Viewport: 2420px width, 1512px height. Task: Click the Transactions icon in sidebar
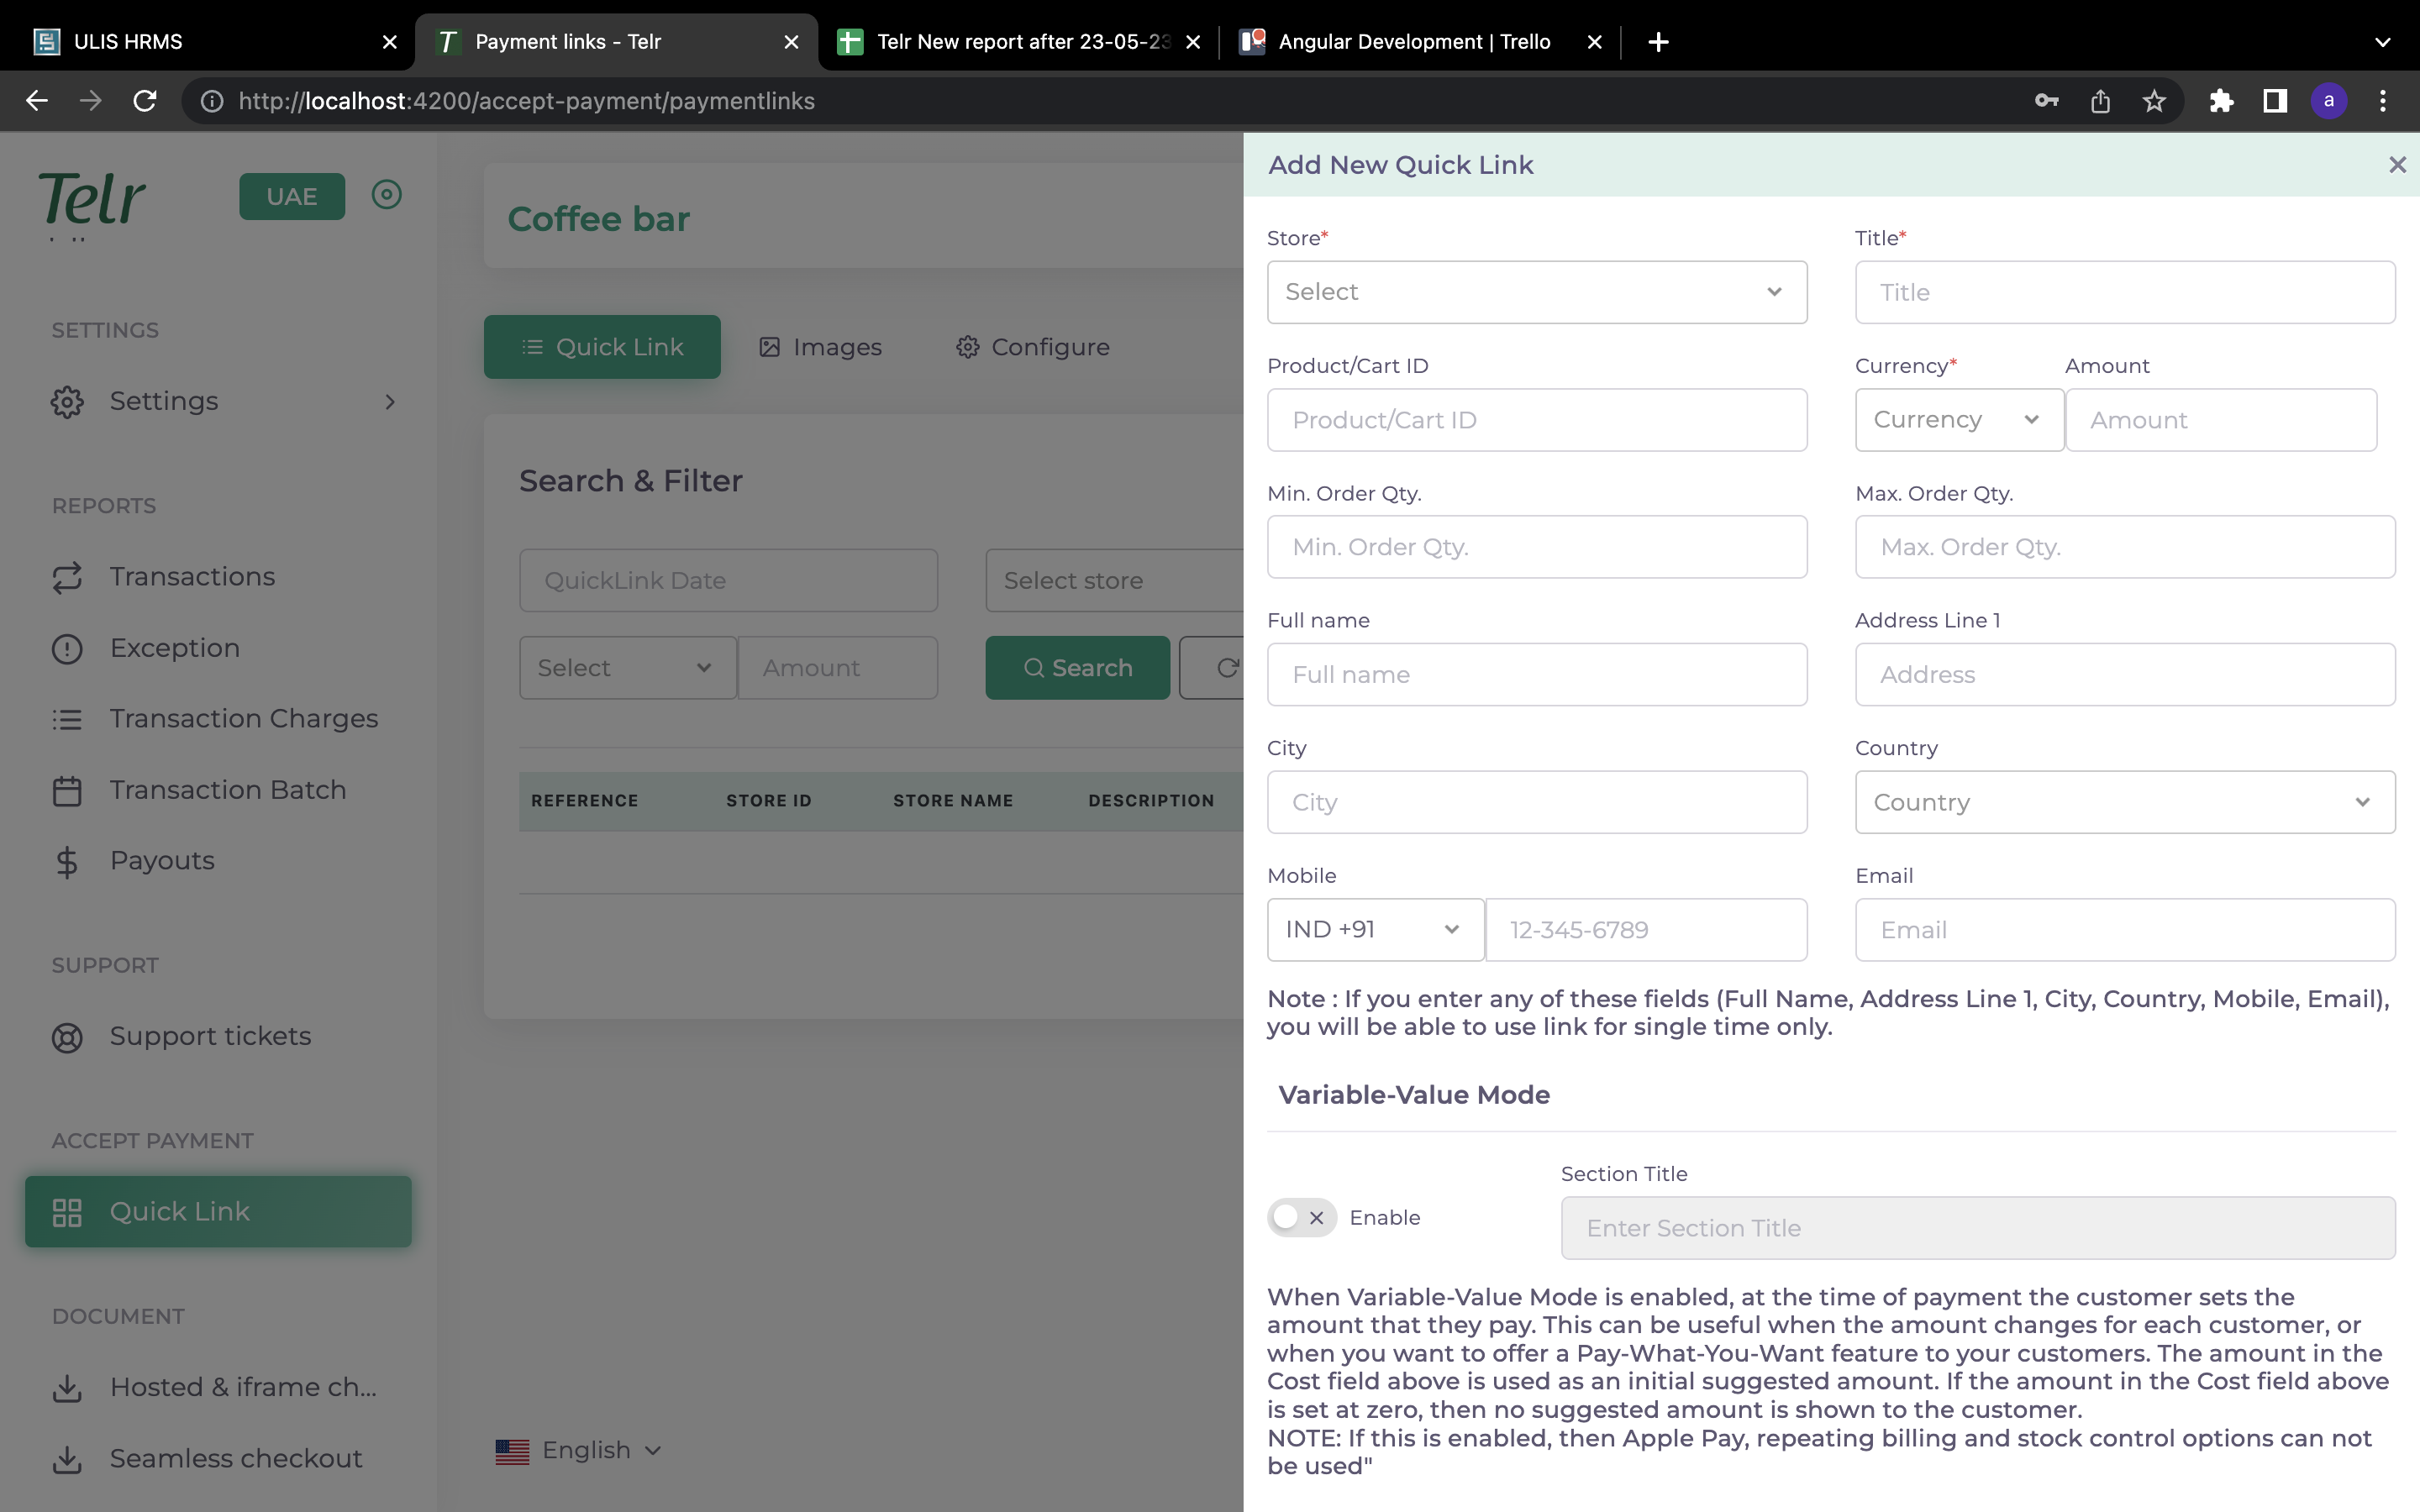point(67,577)
